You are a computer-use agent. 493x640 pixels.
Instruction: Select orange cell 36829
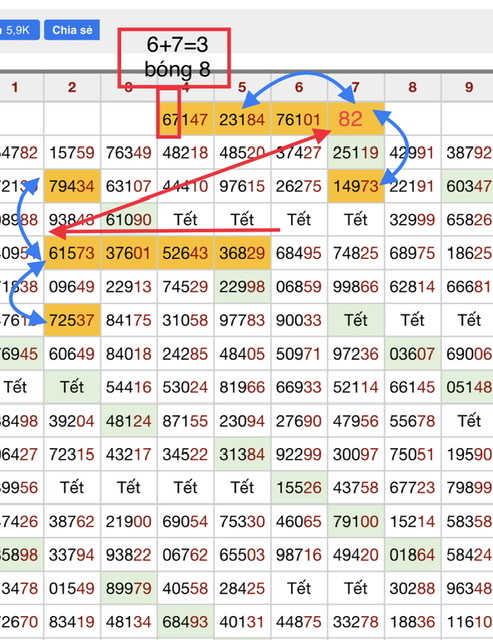click(x=242, y=253)
